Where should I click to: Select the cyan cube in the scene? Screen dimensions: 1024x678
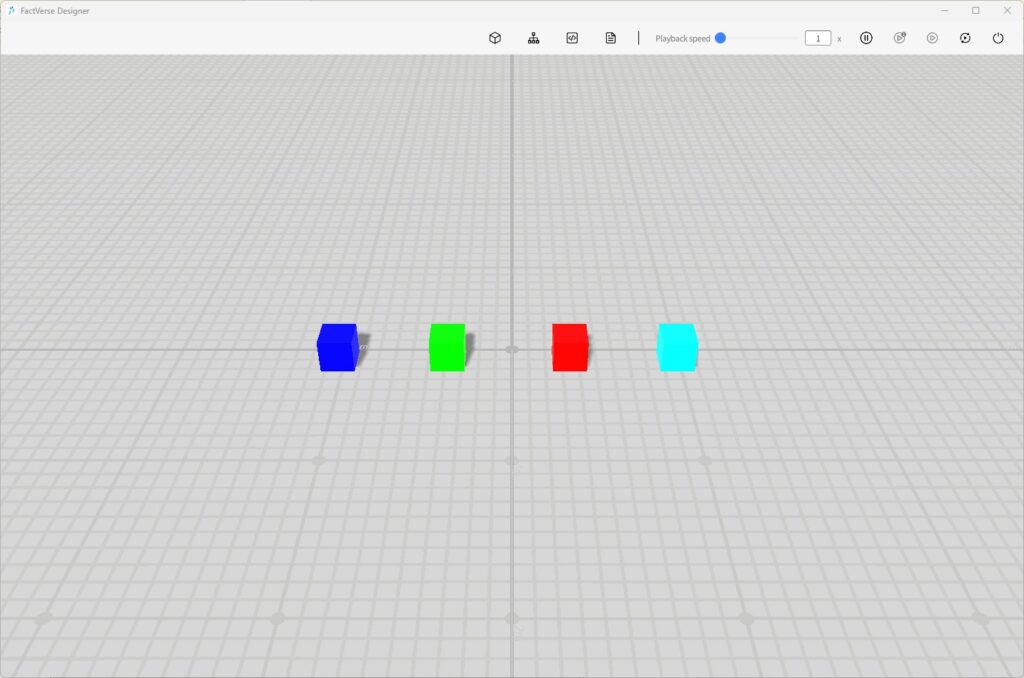click(x=678, y=348)
